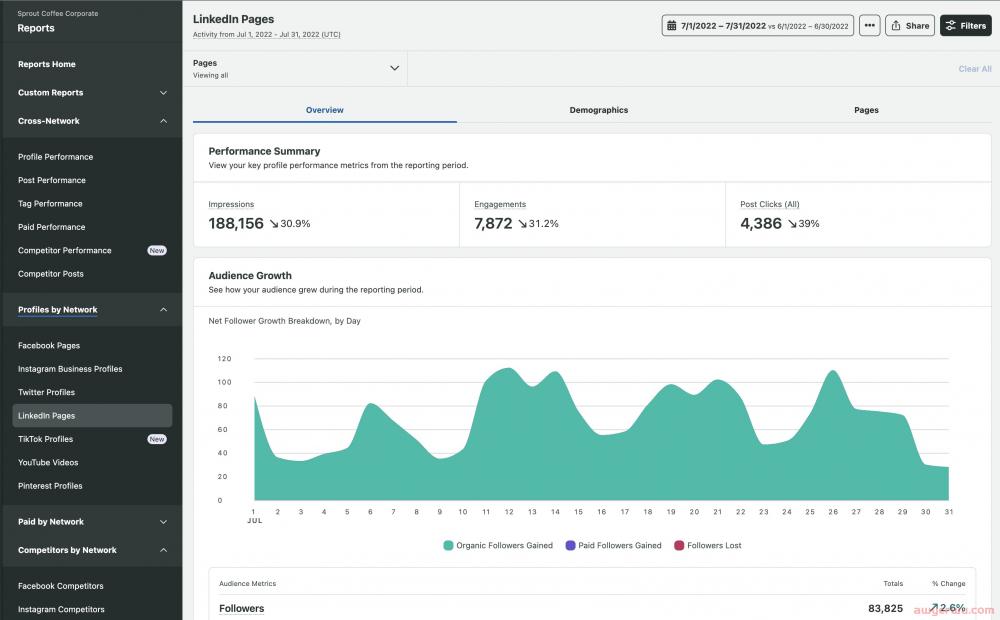Click the Post Clicks (All) label
This screenshot has height=620, width=1000.
pos(769,204)
